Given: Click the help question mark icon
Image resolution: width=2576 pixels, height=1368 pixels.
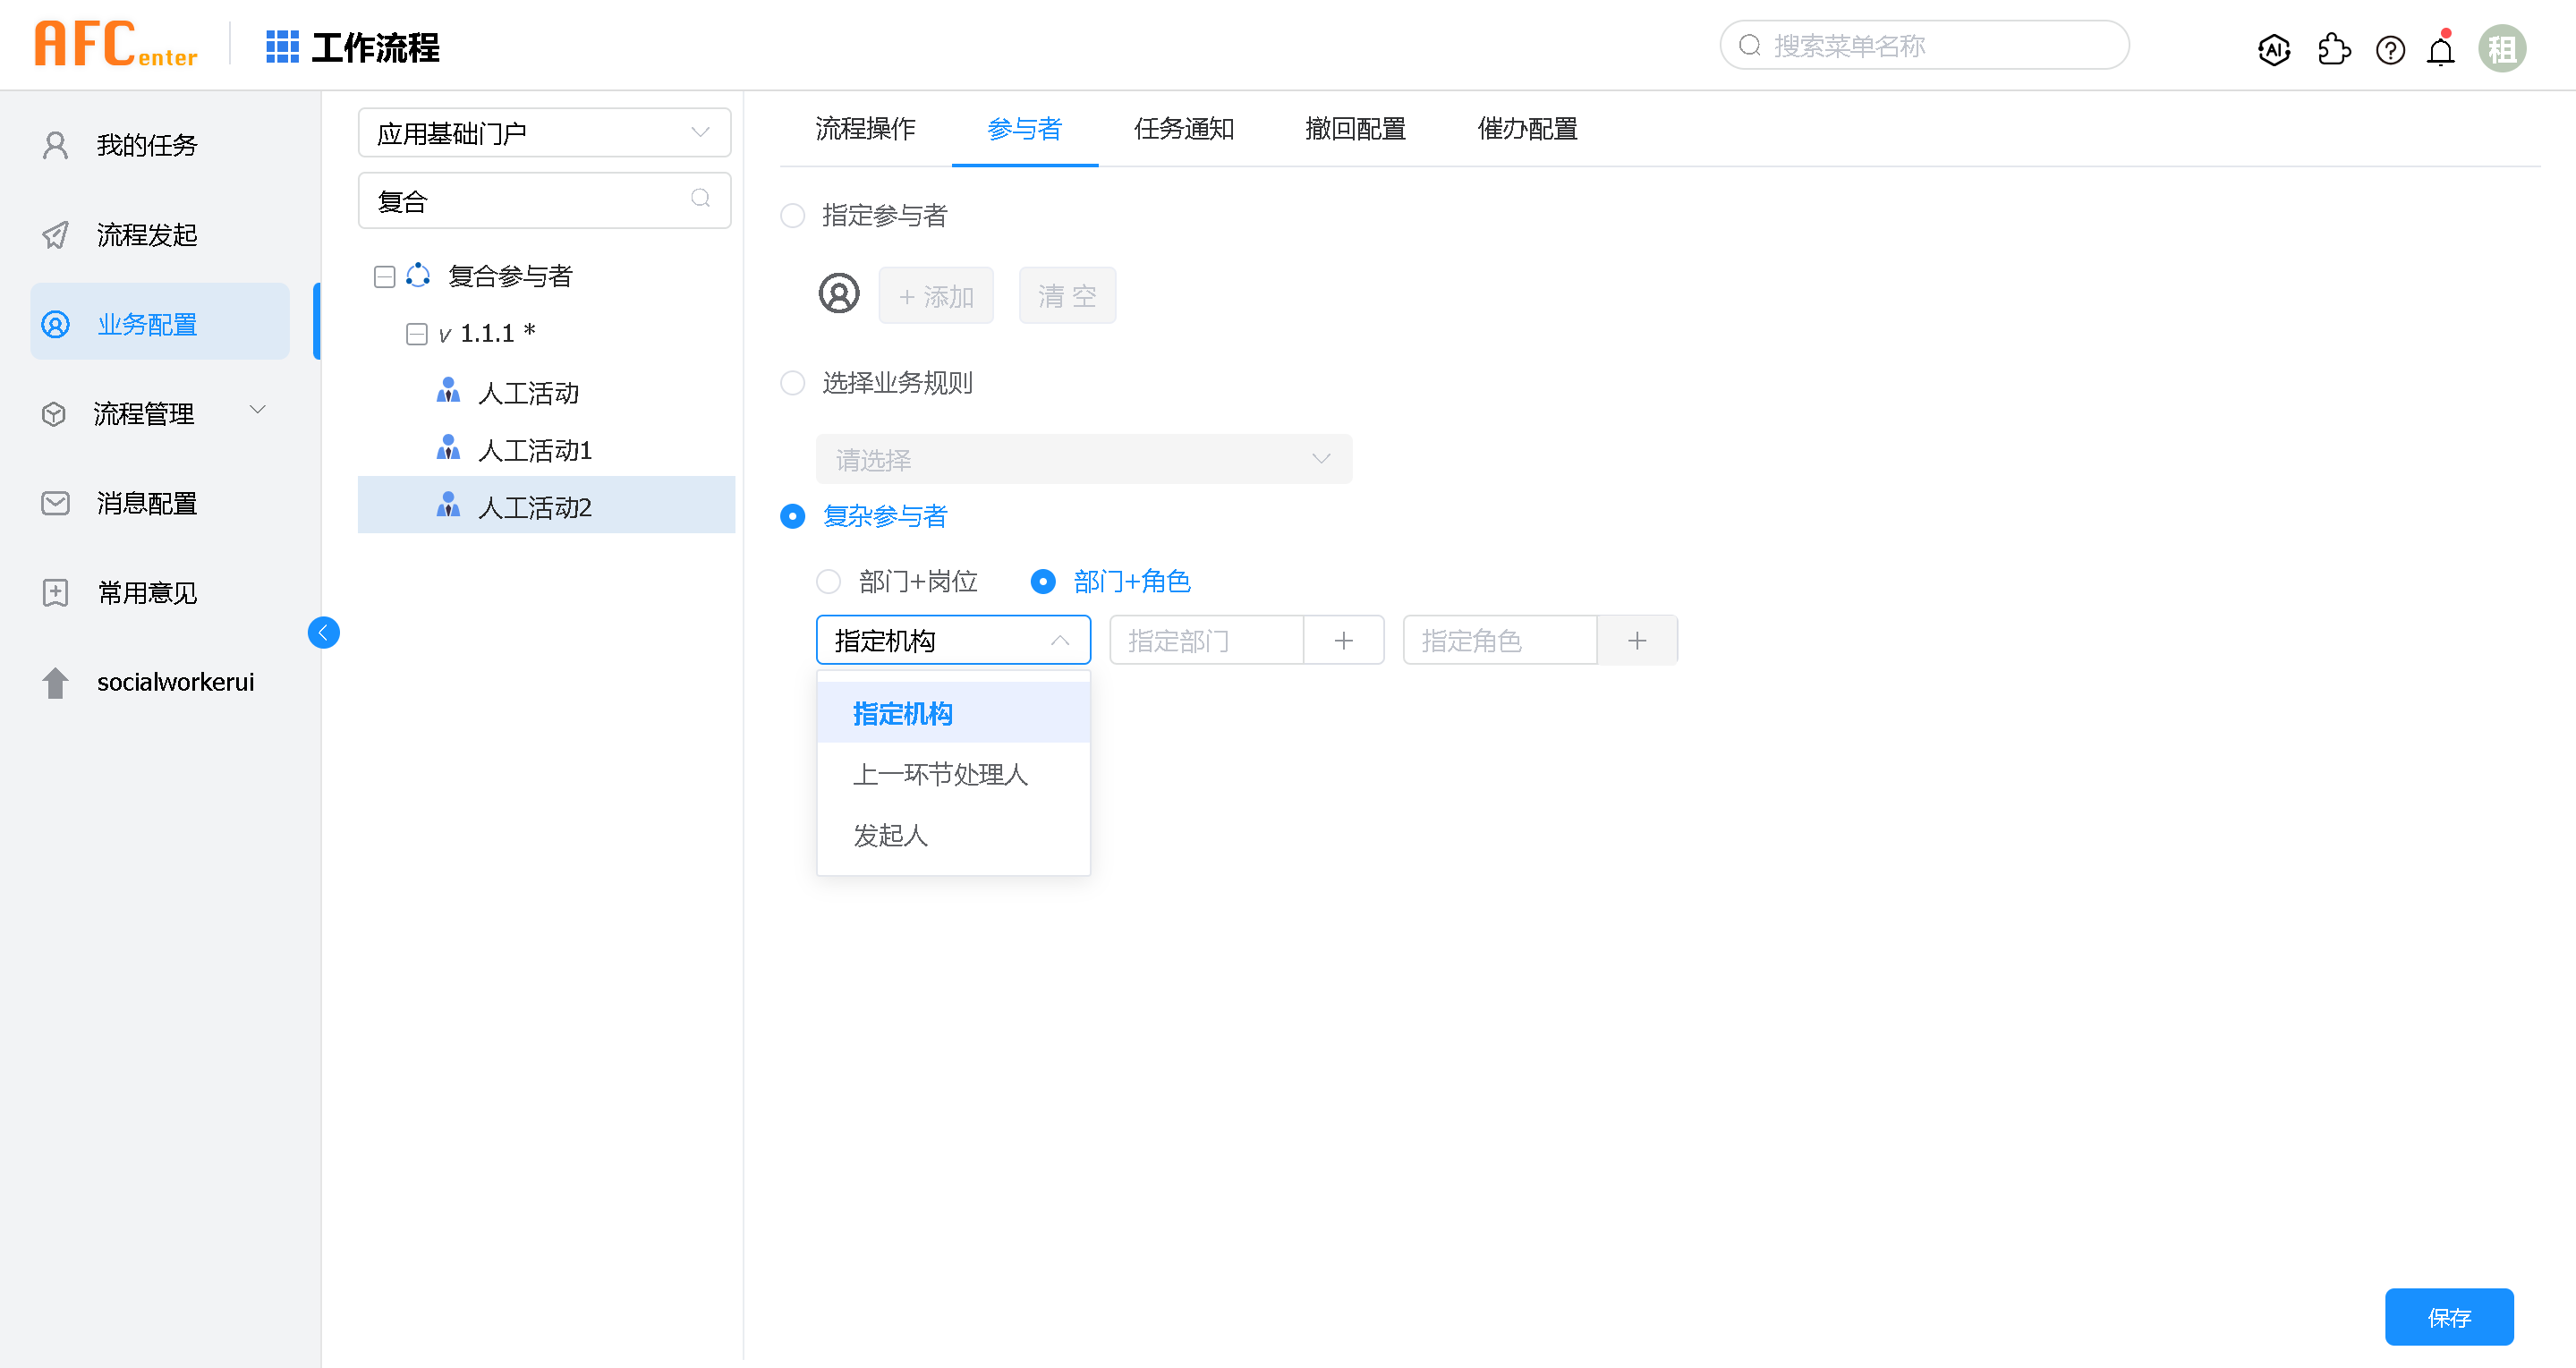Looking at the screenshot, I should coord(2390,49).
